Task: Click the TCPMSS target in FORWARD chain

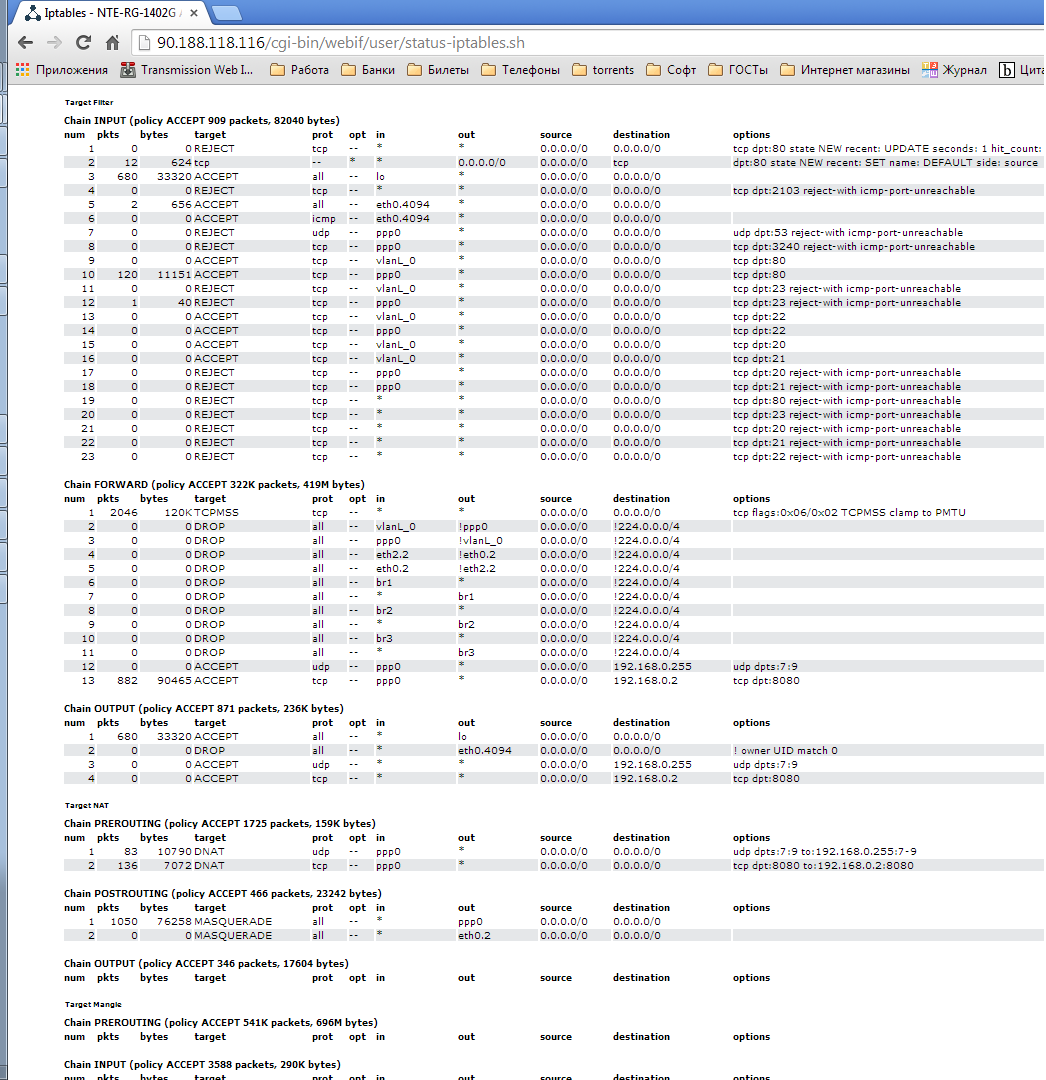Action: click(216, 512)
